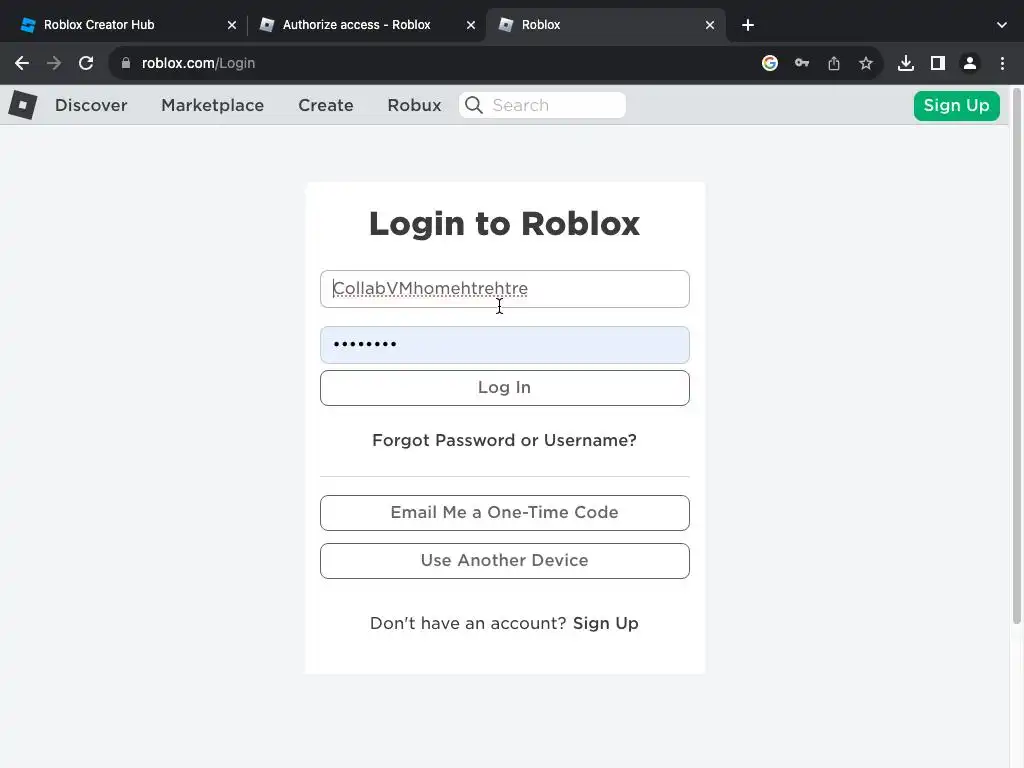The height and width of the screenshot is (768, 1024).
Task: Click Forgot Password or Username link
Action: coord(504,440)
